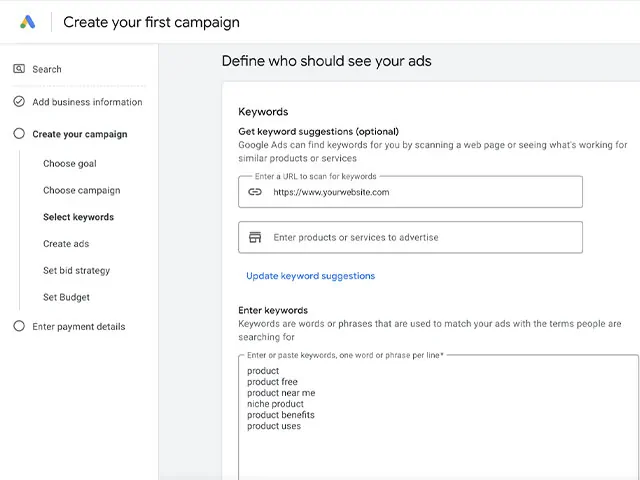Open Enter payment details step
Image resolution: width=640 pixels, height=480 pixels.
(79, 326)
